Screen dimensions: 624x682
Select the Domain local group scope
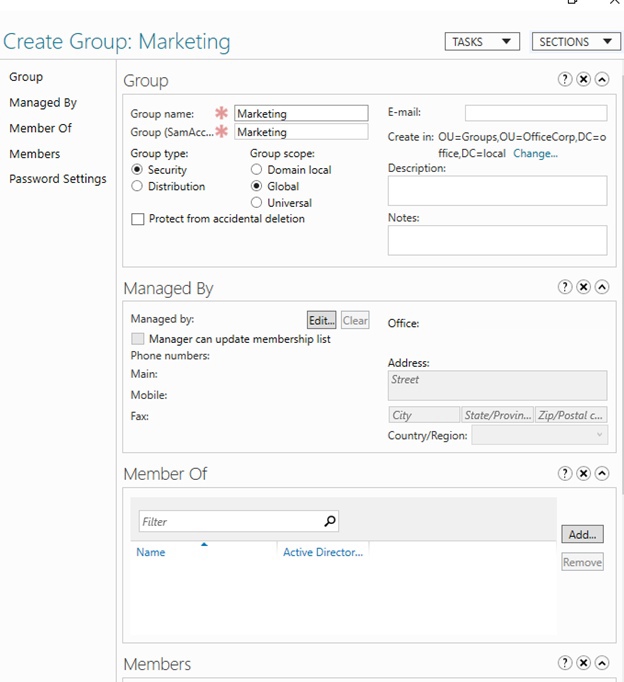point(257,170)
